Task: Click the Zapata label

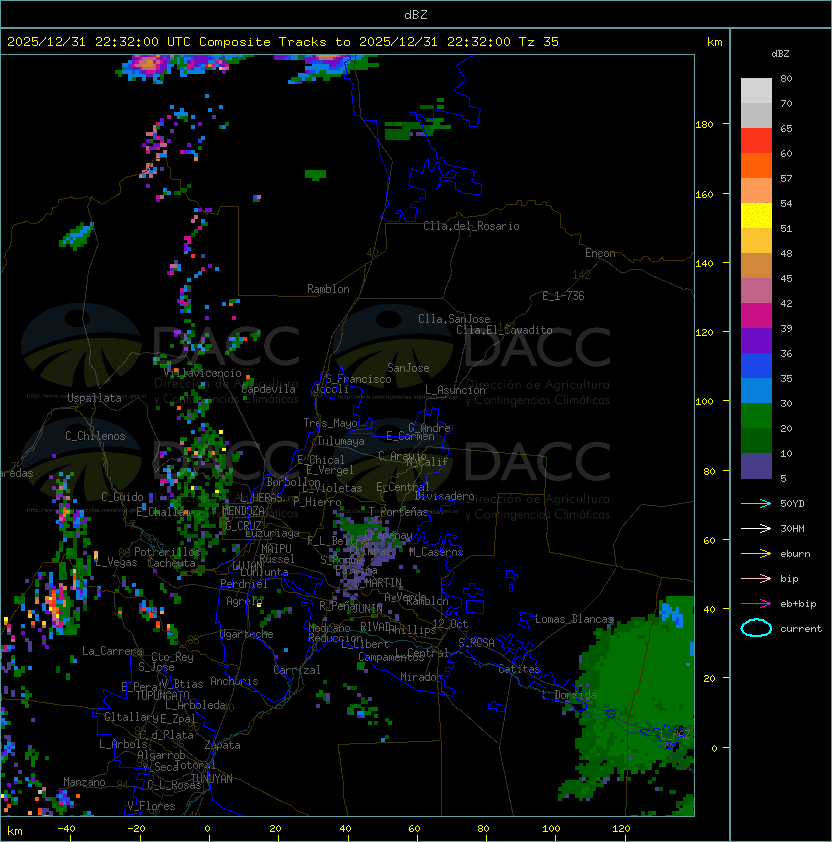Action: [x=222, y=745]
